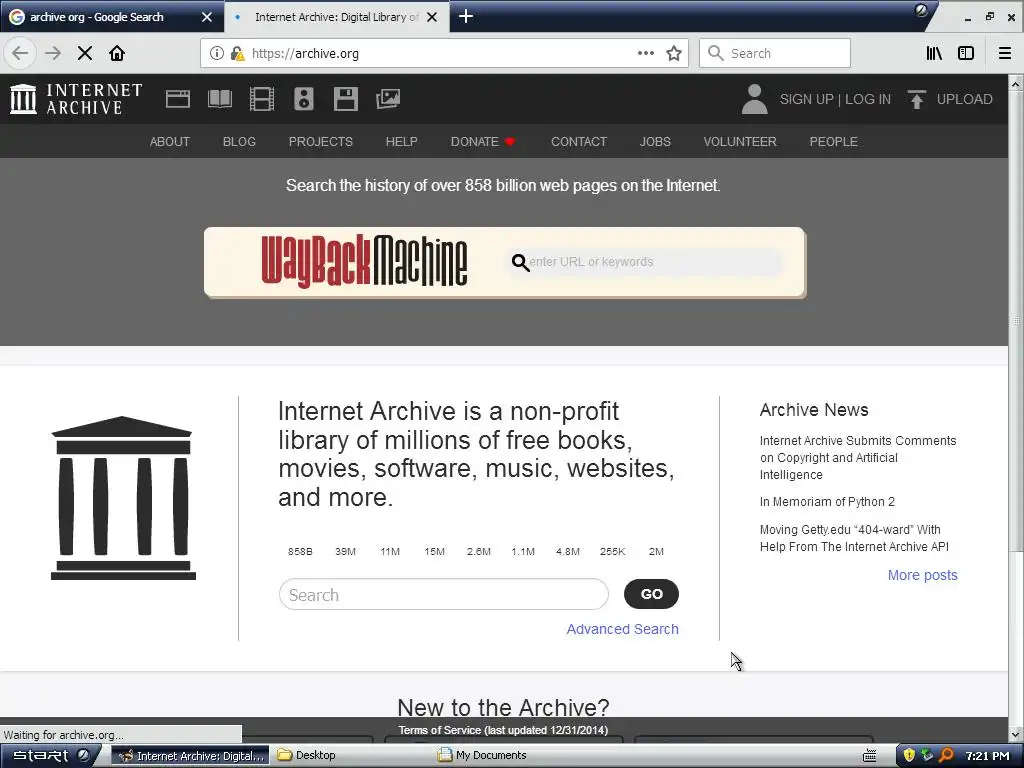This screenshot has width=1024, height=768.
Task: Click the 858B web pages count
Action: point(300,552)
